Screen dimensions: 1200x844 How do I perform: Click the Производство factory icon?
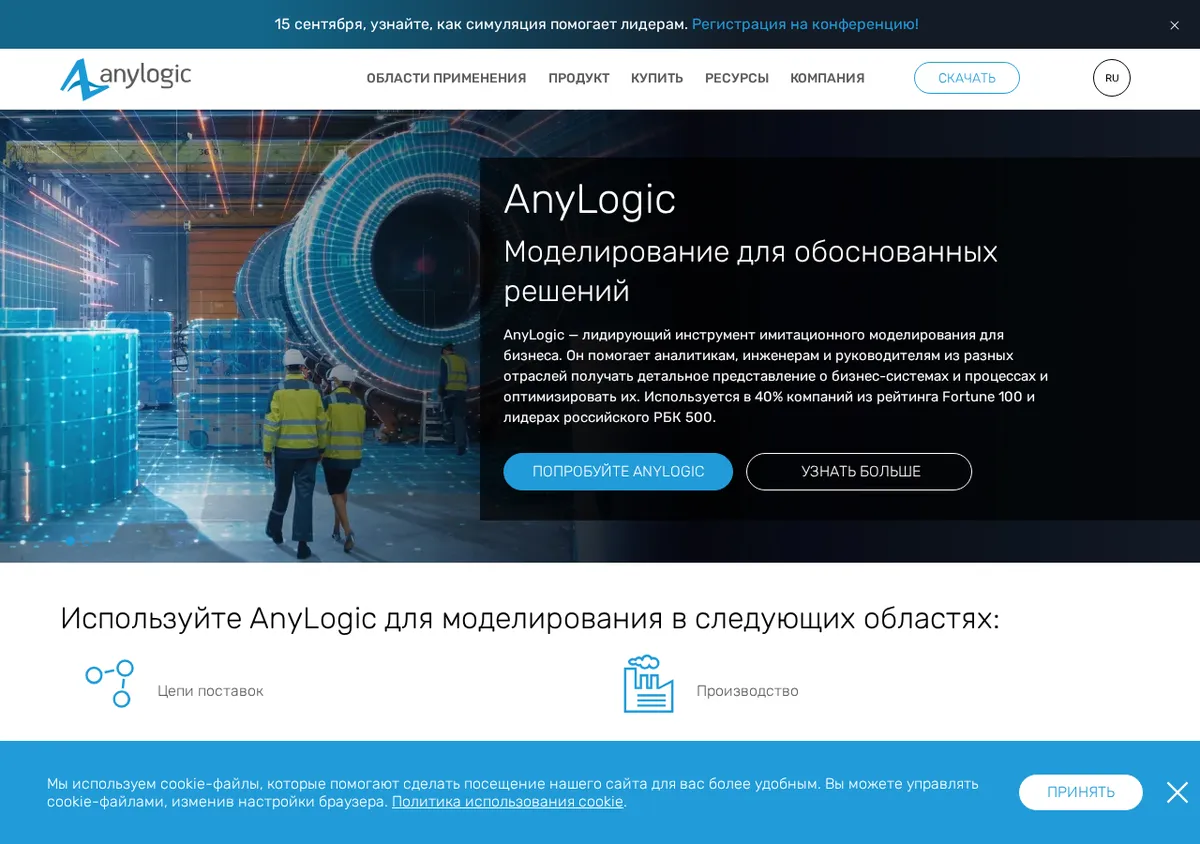pyautogui.click(x=648, y=684)
